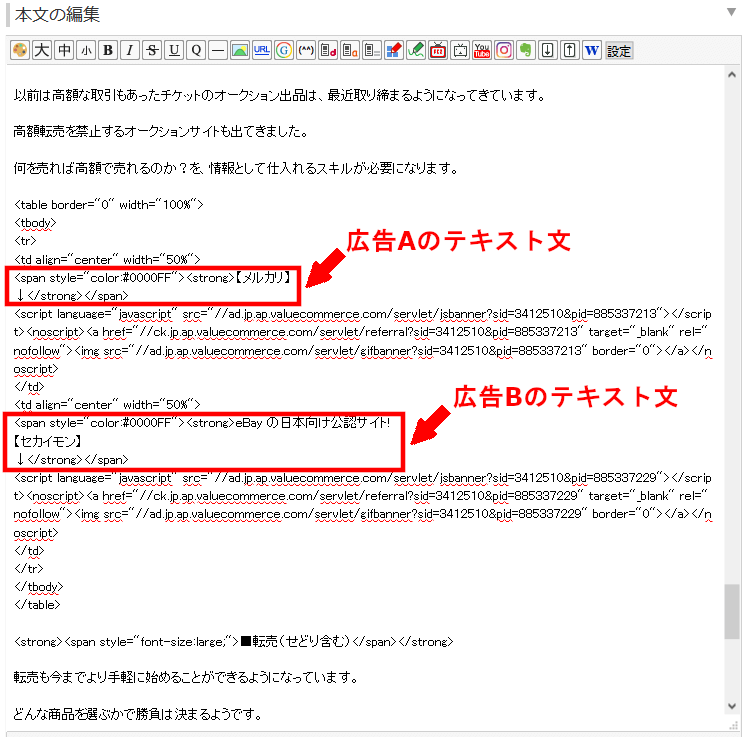This screenshot has width=747, height=737.
Task: Open the color palette tool
Action: 20,50
